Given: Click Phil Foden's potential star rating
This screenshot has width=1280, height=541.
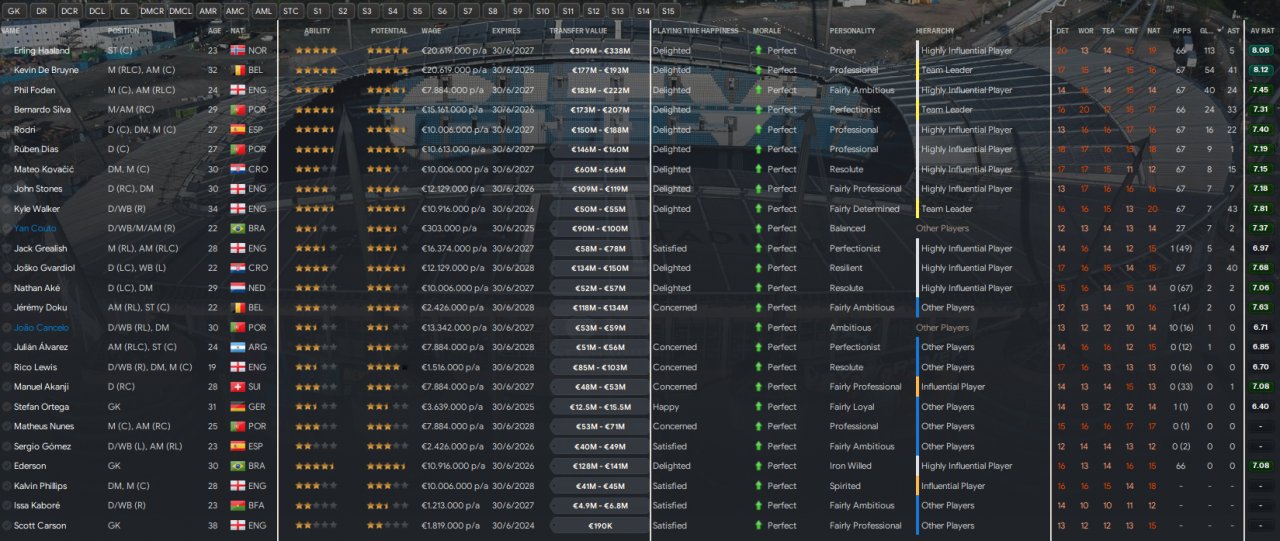Looking at the screenshot, I should click(x=387, y=90).
